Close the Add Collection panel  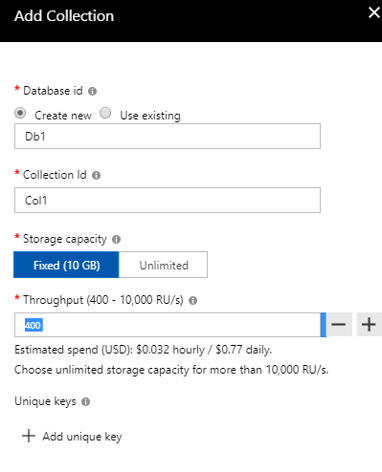[x=374, y=13]
